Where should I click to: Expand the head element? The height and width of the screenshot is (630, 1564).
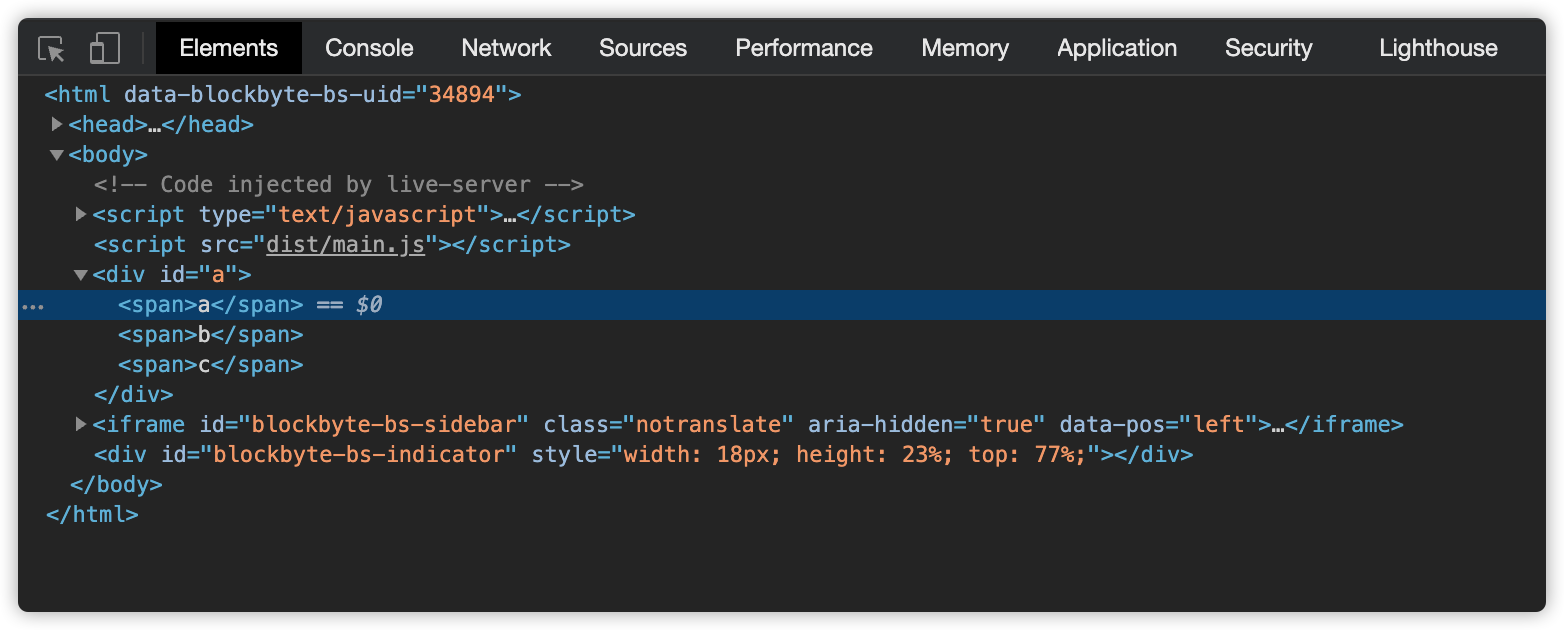click(x=57, y=125)
